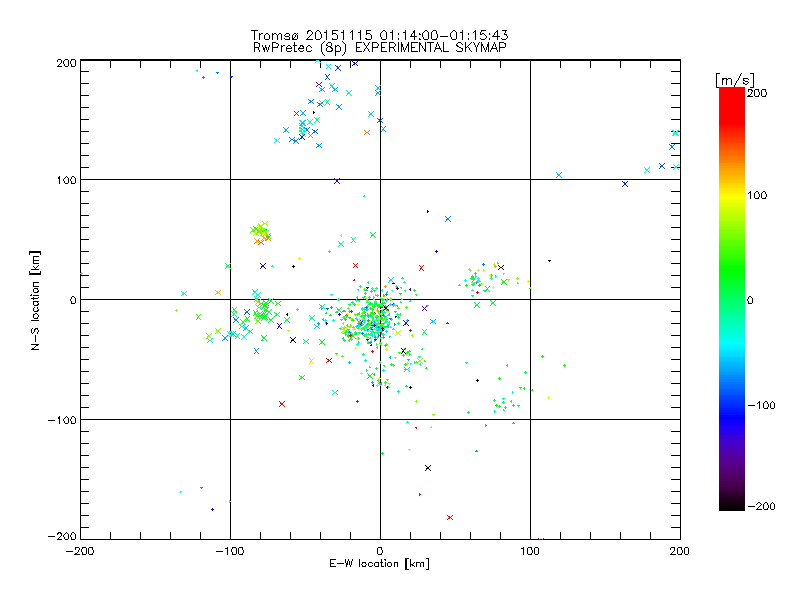This screenshot has height=600, width=800.
Task: Click the colorbar label '-200'
Action: click(761, 506)
